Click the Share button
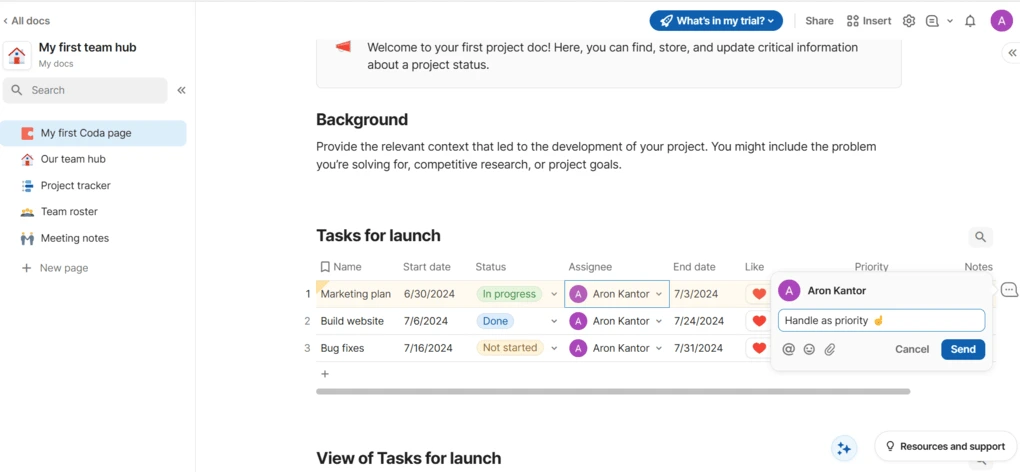 819,21
